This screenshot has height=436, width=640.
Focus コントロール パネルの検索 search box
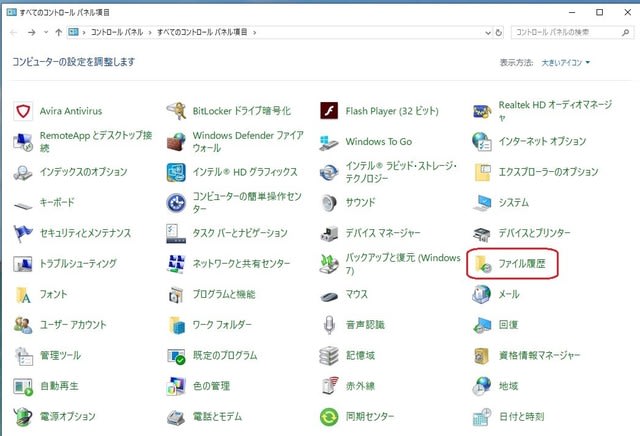pos(572,32)
